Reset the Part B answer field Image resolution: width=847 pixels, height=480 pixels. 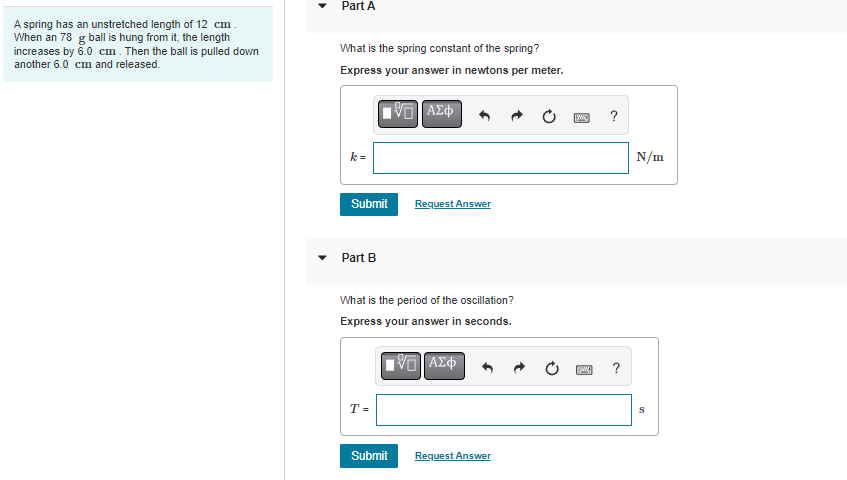(552, 368)
